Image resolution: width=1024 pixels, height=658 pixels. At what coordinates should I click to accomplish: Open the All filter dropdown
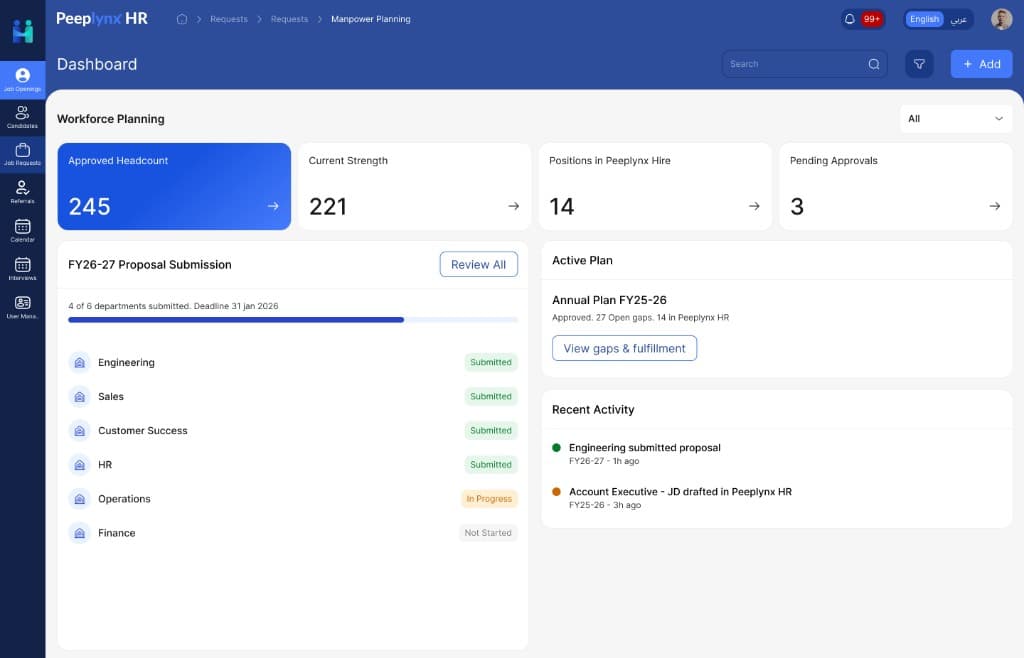tap(955, 119)
